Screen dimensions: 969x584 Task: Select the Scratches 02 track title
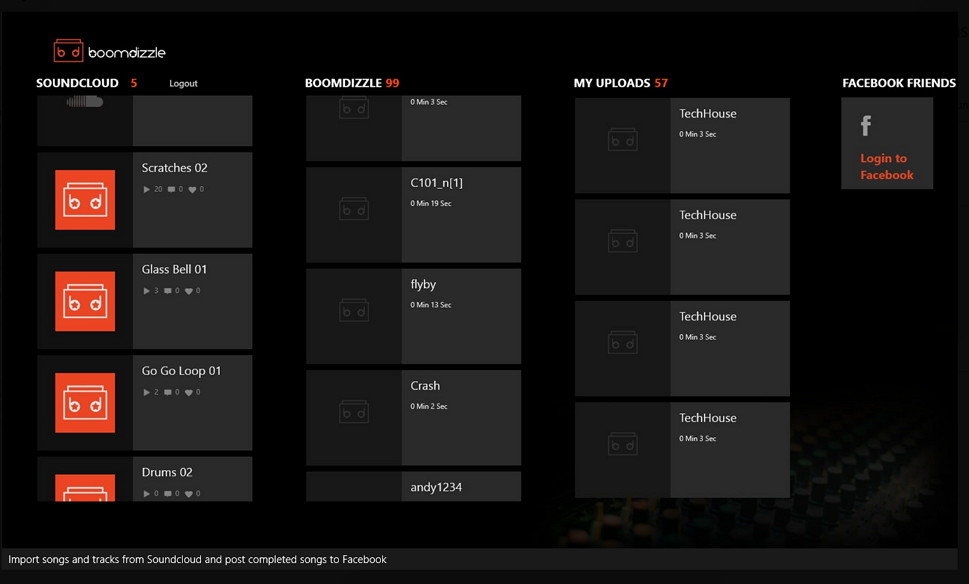[x=174, y=168]
